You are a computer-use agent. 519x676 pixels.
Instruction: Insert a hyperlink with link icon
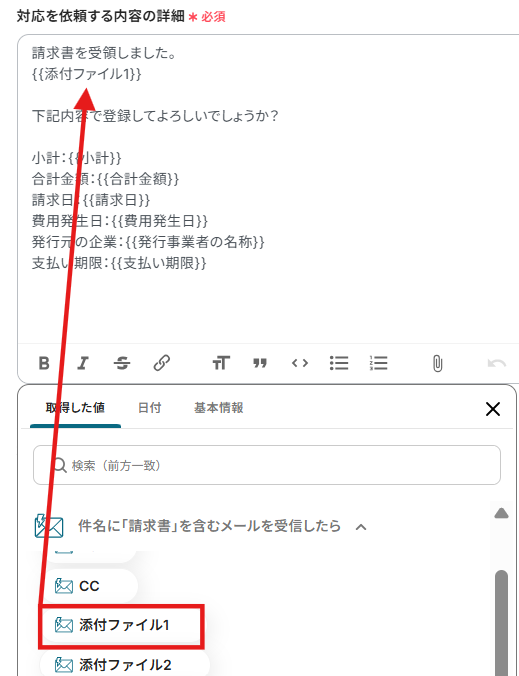pyautogui.click(x=162, y=363)
